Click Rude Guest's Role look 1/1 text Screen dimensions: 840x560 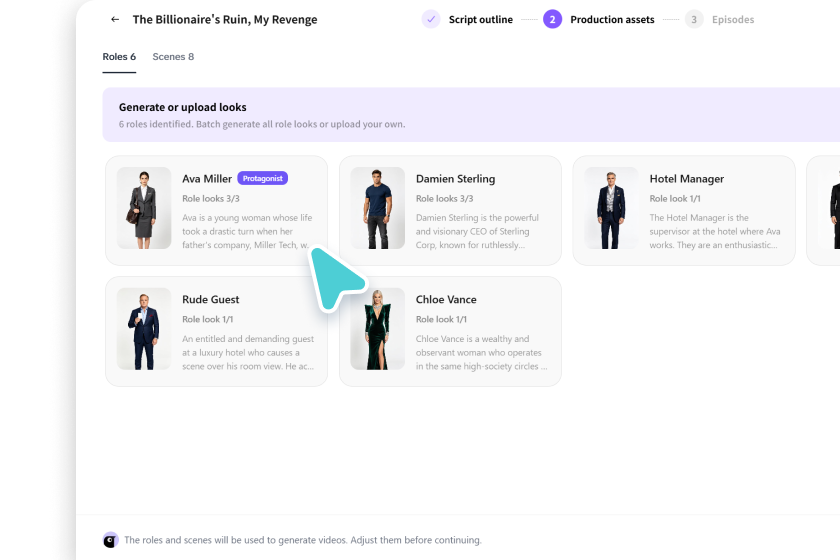click(x=208, y=319)
